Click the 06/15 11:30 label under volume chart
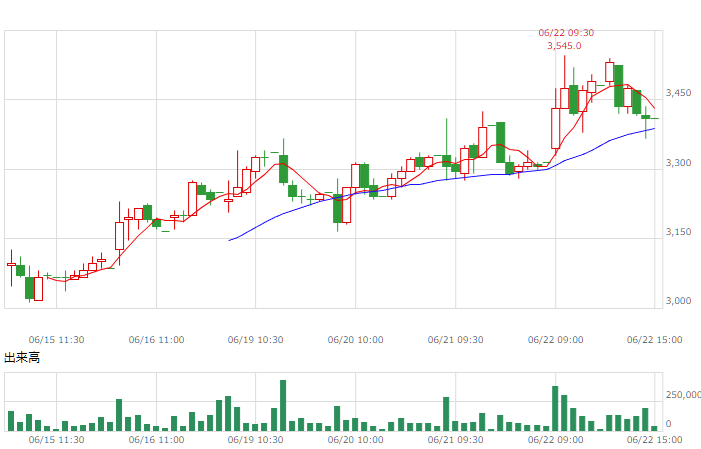 click(x=56, y=440)
